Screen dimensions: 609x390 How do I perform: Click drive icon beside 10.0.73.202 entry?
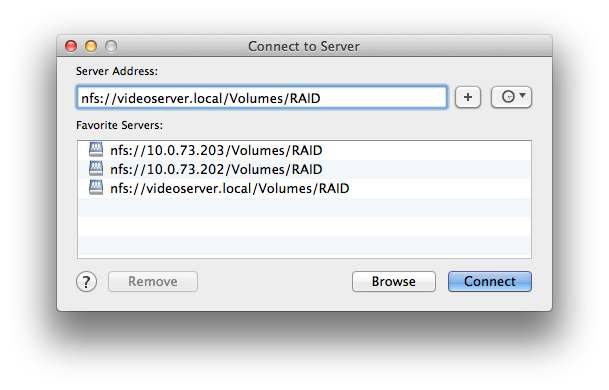pos(96,169)
